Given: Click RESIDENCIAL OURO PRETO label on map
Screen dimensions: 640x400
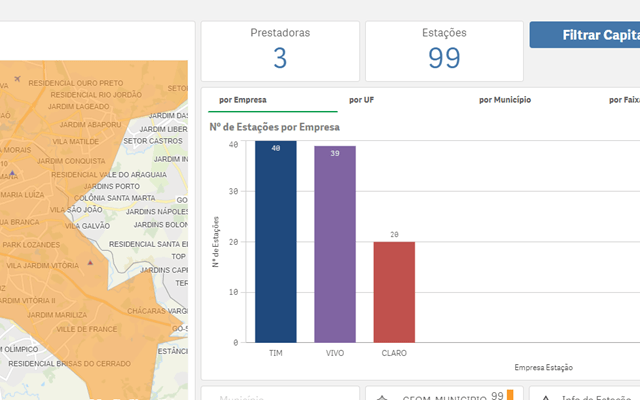Looking at the screenshot, I should [x=76, y=83].
